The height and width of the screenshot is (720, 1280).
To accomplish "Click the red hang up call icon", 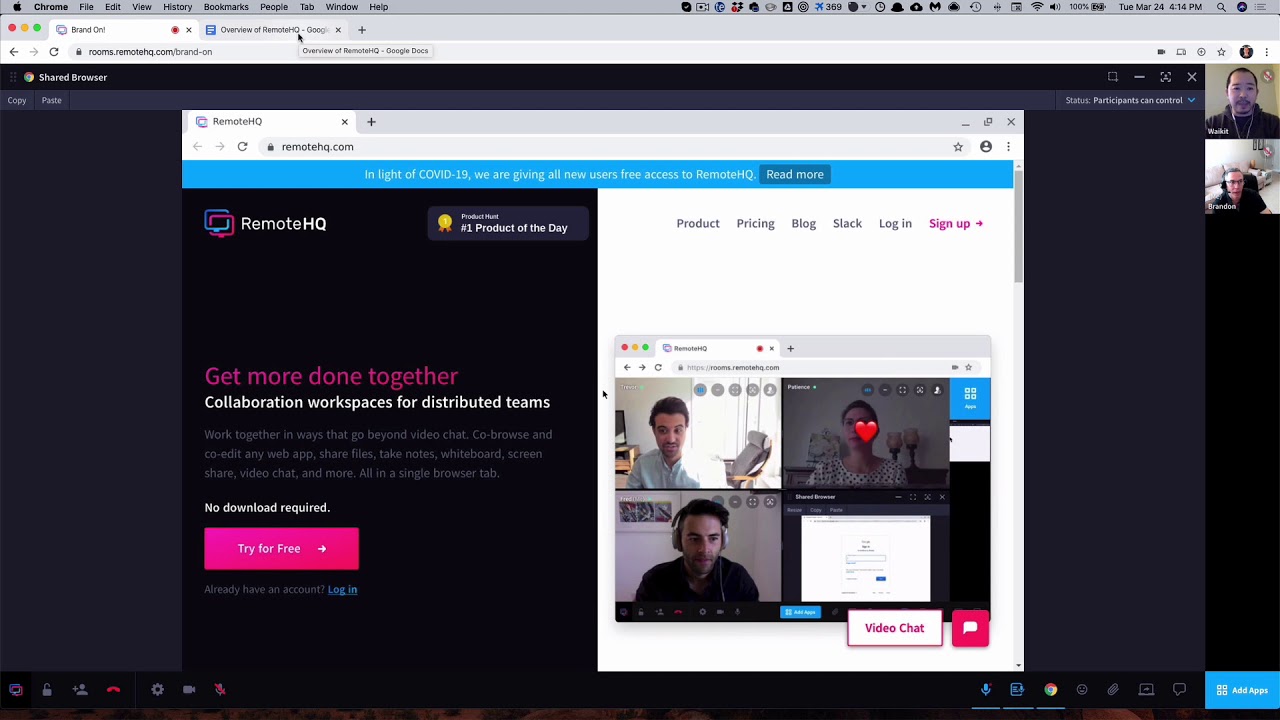I will 113,690.
